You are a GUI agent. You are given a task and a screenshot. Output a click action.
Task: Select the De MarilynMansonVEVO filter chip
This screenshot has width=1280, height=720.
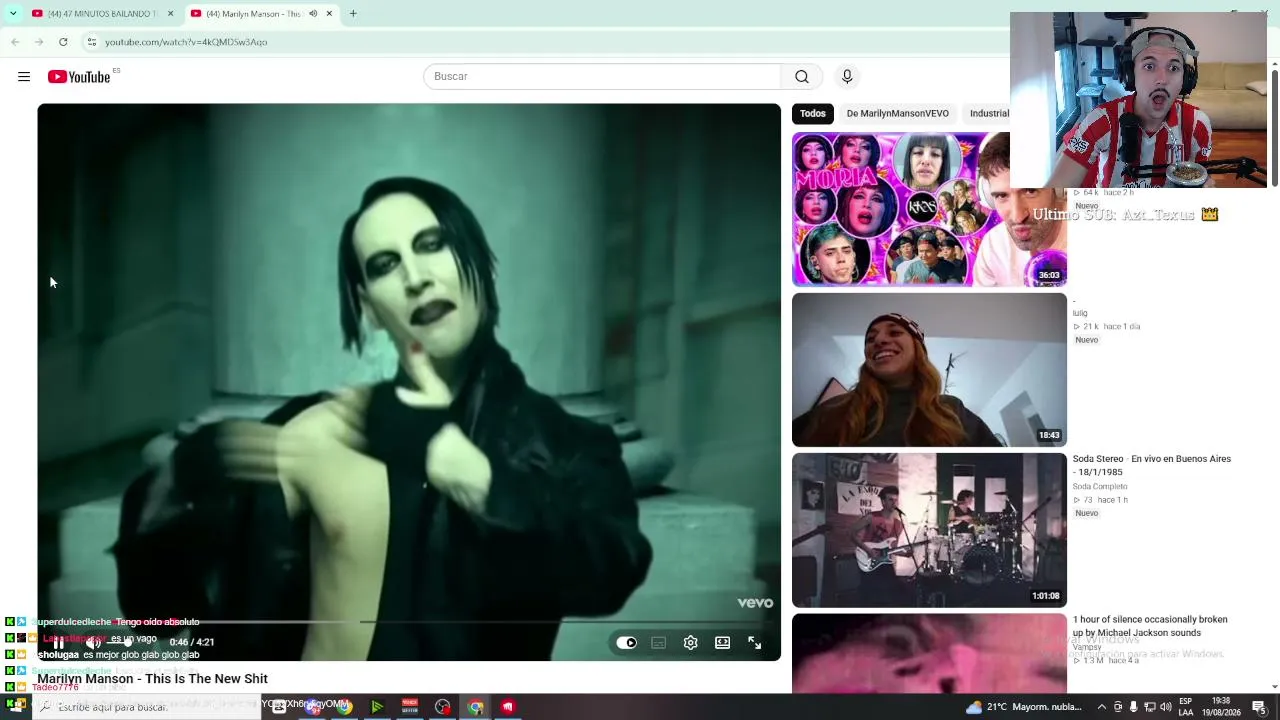click(x=898, y=113)
